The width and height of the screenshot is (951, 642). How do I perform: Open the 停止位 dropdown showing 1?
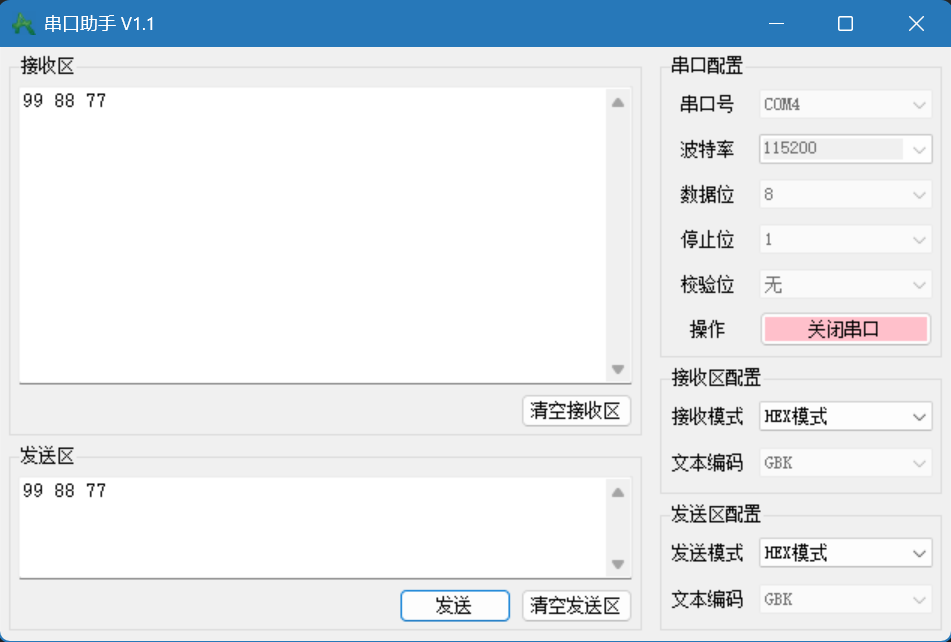click(845, 239)
